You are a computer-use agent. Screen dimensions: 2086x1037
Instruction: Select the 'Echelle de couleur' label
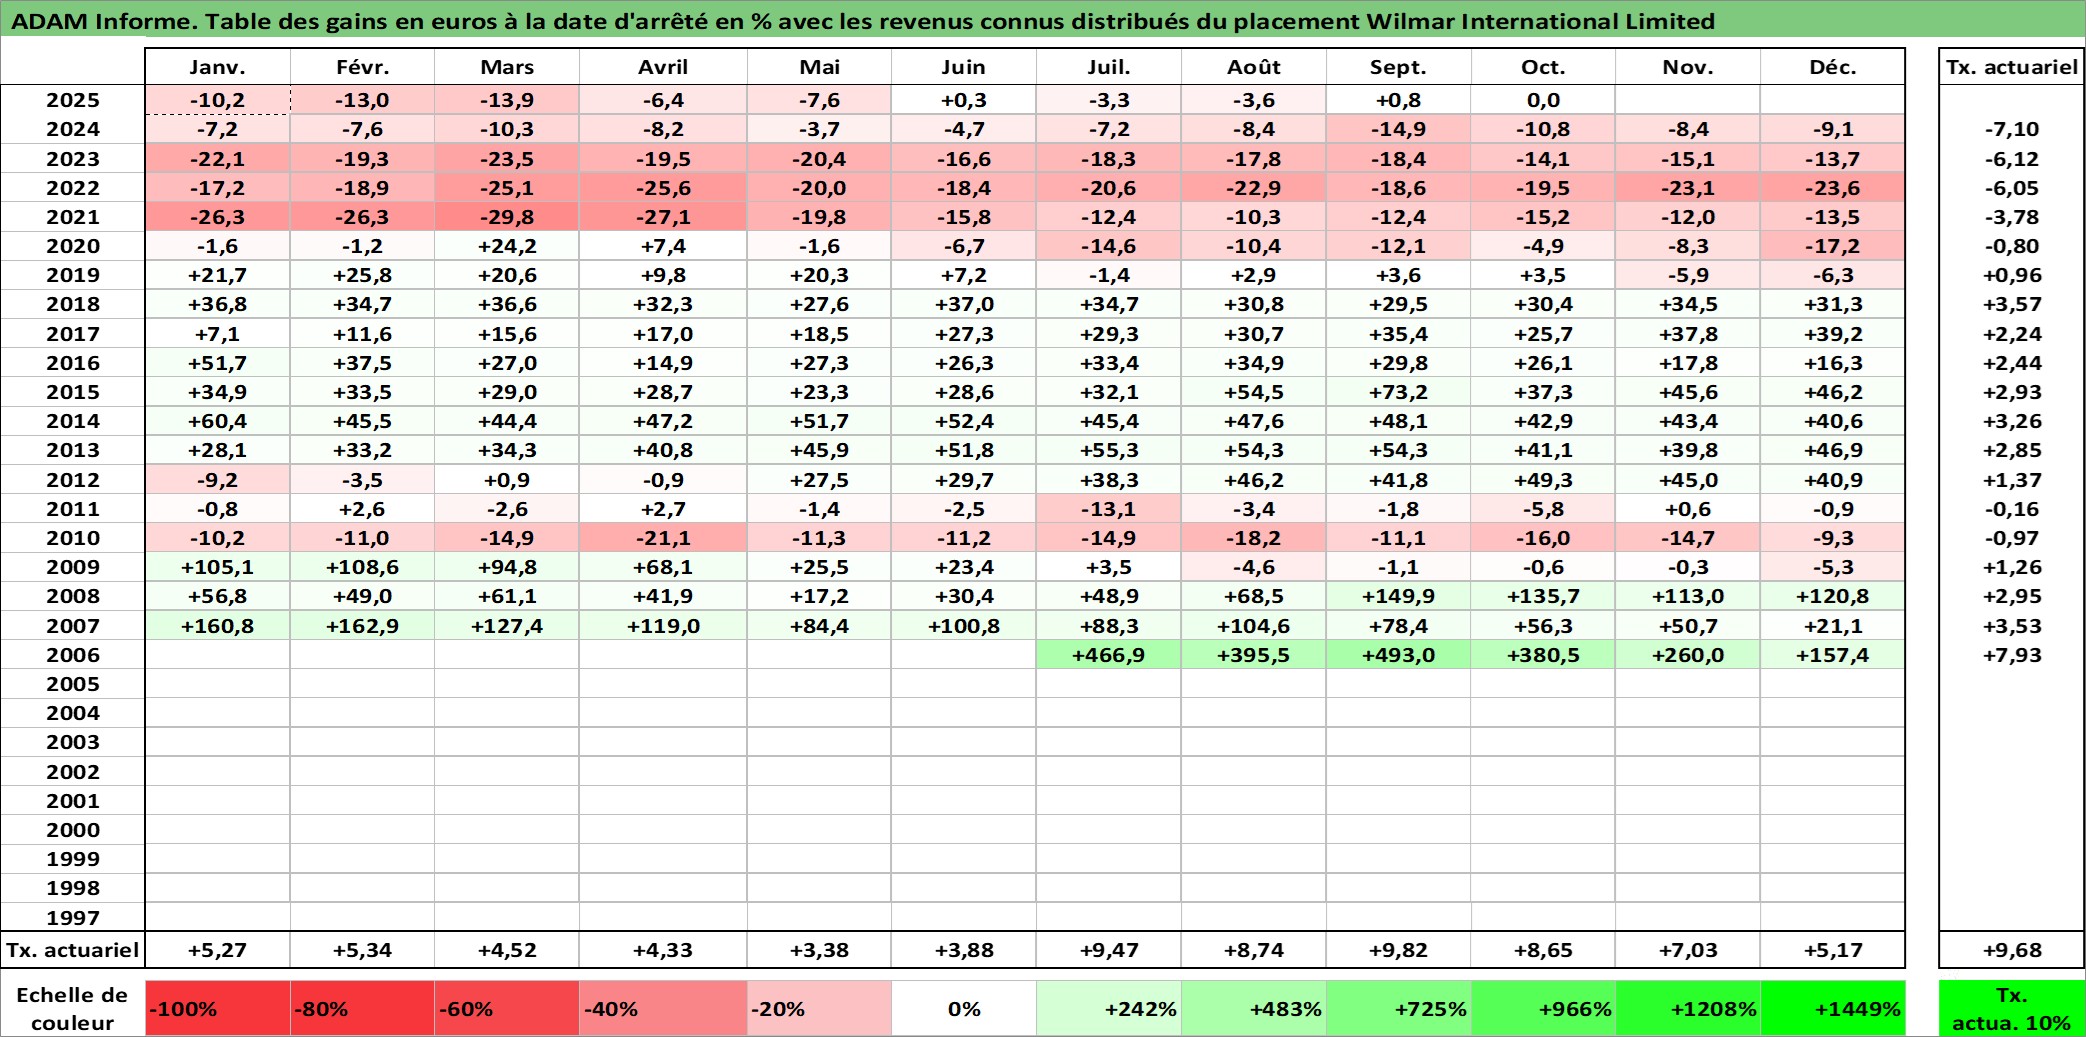tap(73, 1008)
